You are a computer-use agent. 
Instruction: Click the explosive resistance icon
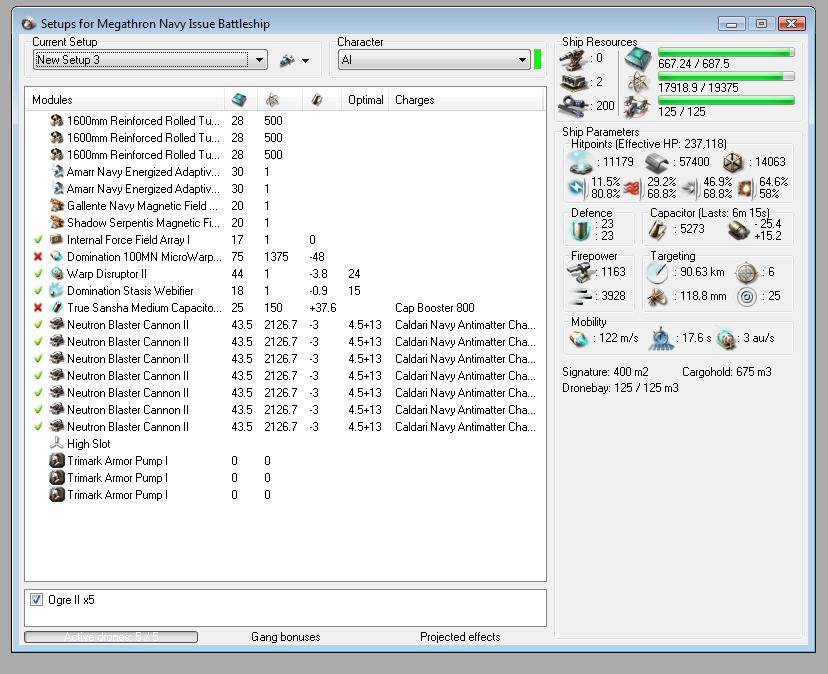coord(745,188)
